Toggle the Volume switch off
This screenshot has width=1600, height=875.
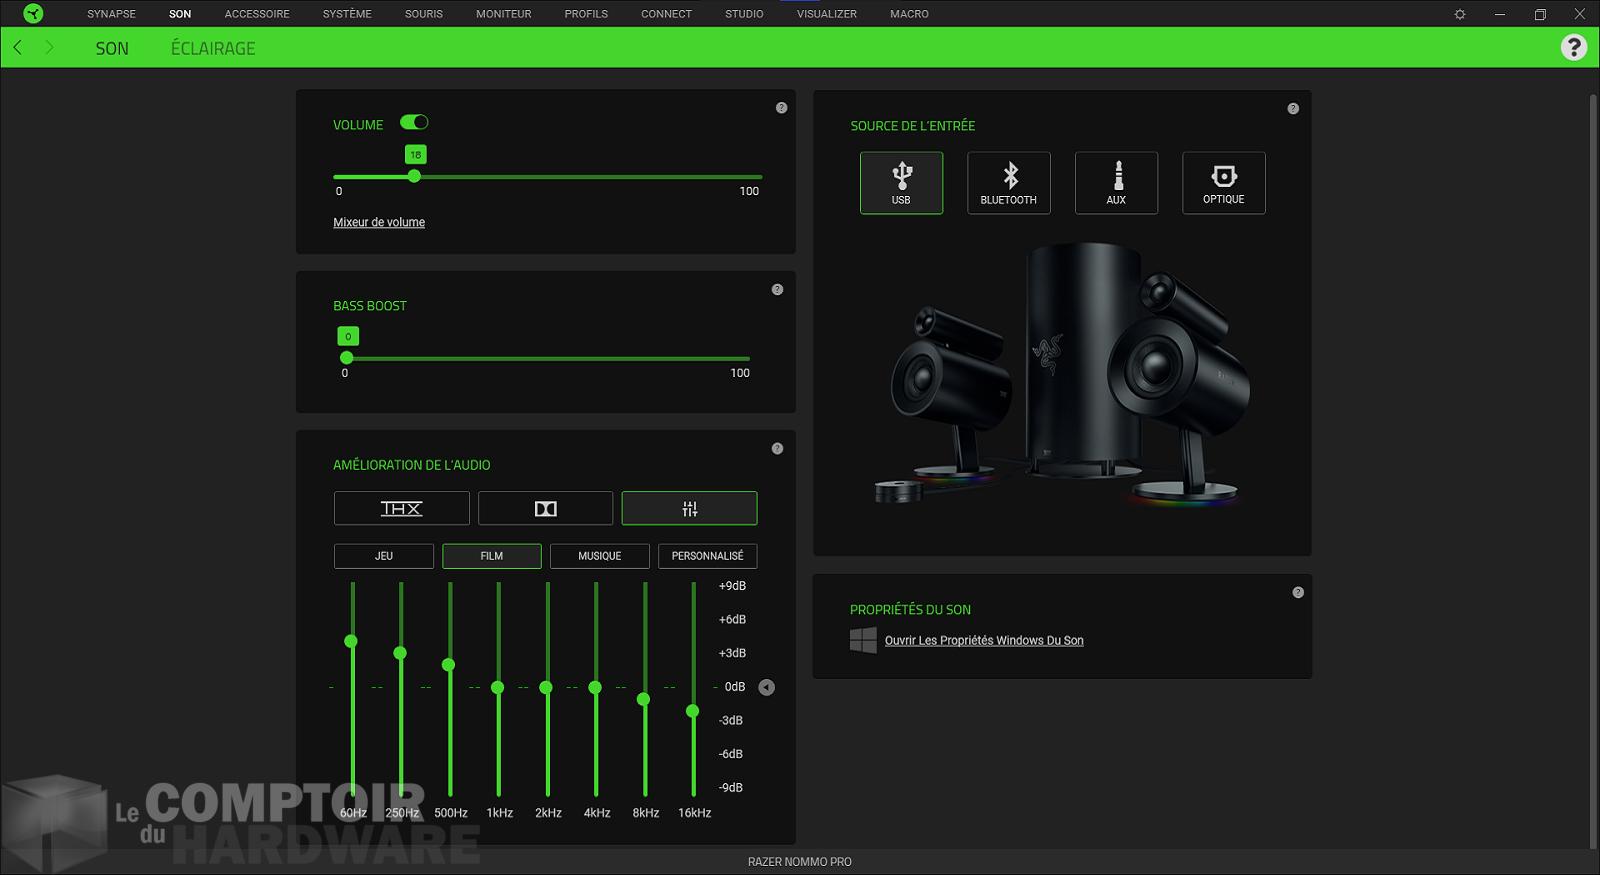pyautogui.click(x=414, y=122)
